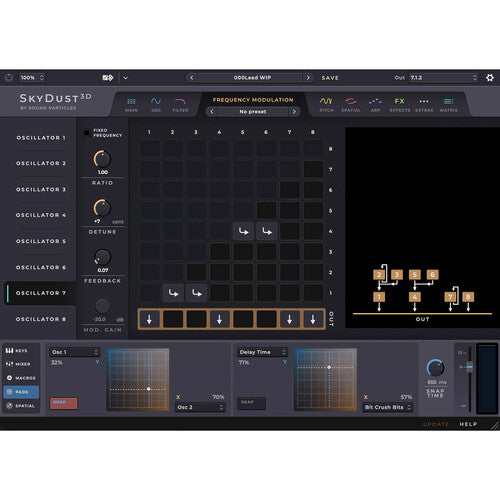Click the Feedback knob
Image resolution: width=500 pixels, height=500 pixels.
pos(102,257)
